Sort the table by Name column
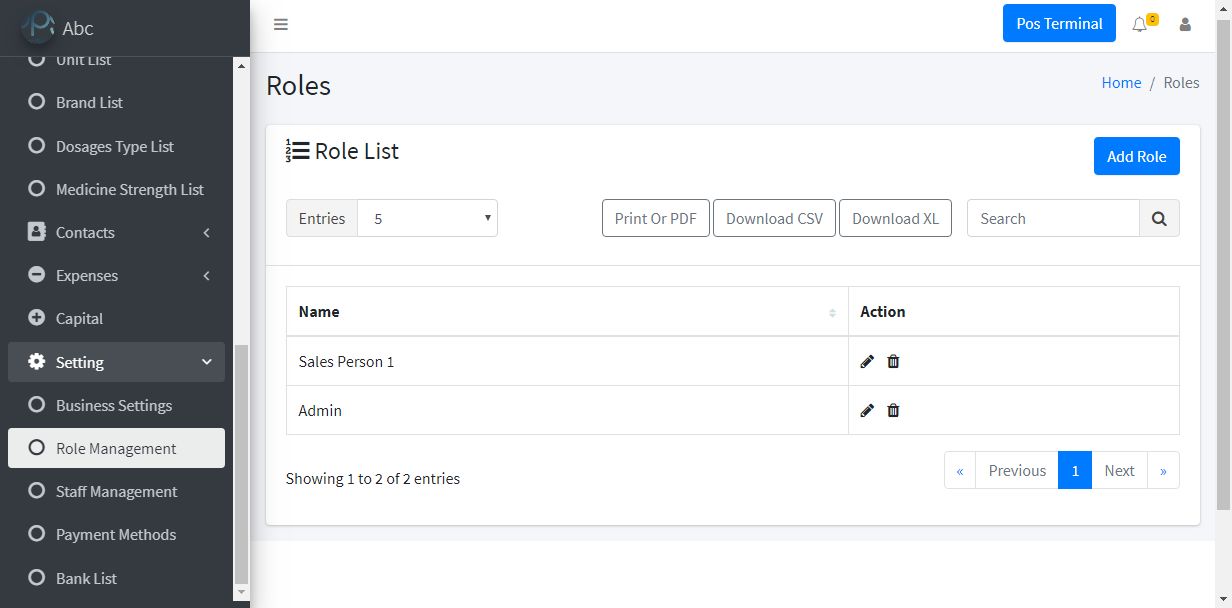The height and width of the screenshot is (608, 1232). point(566,312)
